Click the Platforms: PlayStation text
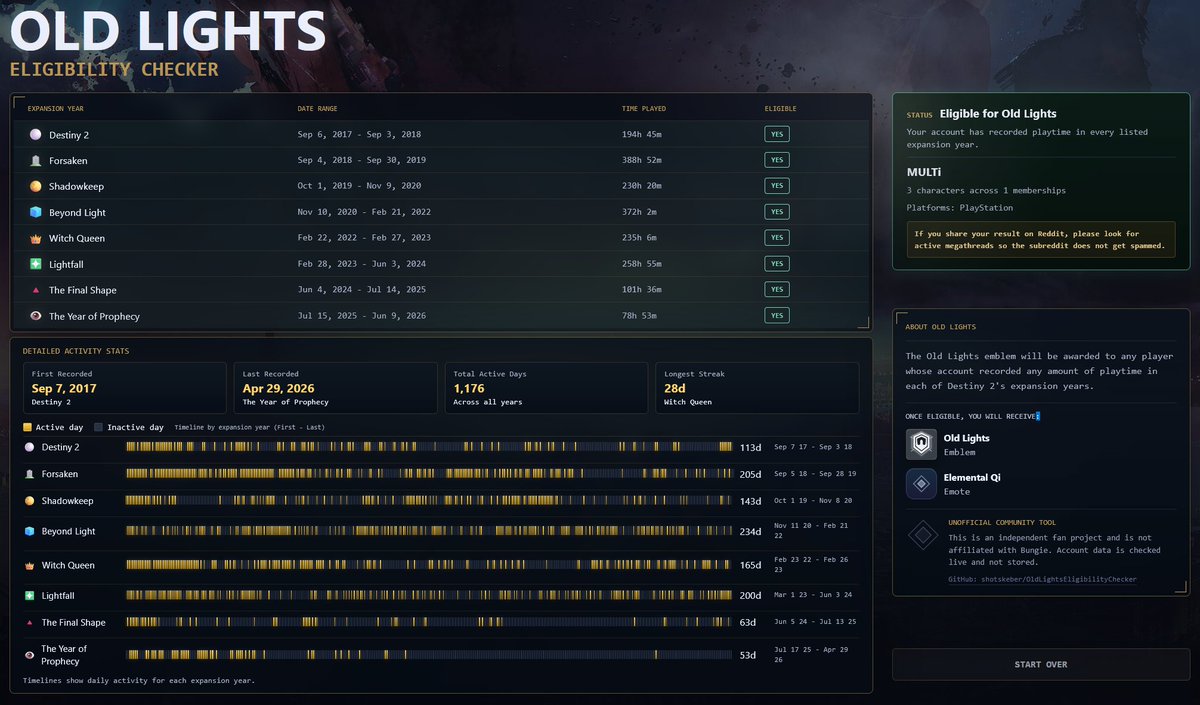This screenshot has height=705, width=1200. [x=960, y=208]
